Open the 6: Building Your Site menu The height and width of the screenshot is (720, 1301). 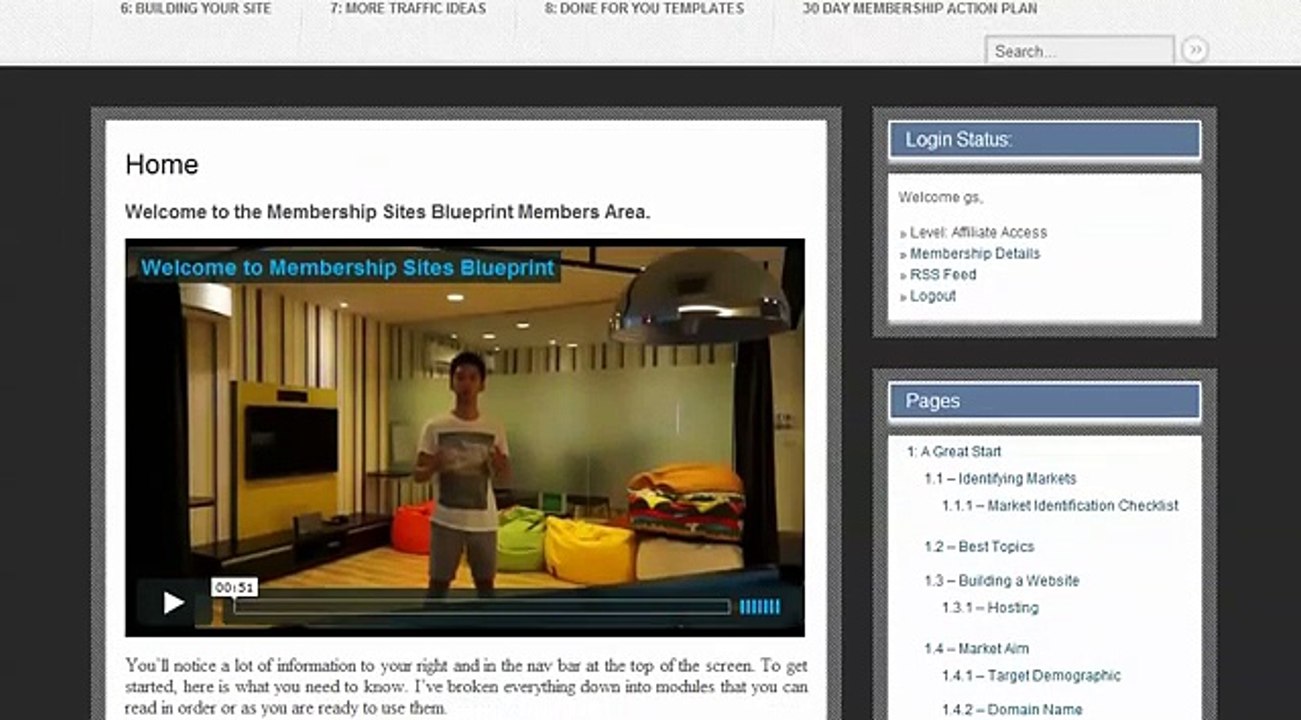[196, 8]
